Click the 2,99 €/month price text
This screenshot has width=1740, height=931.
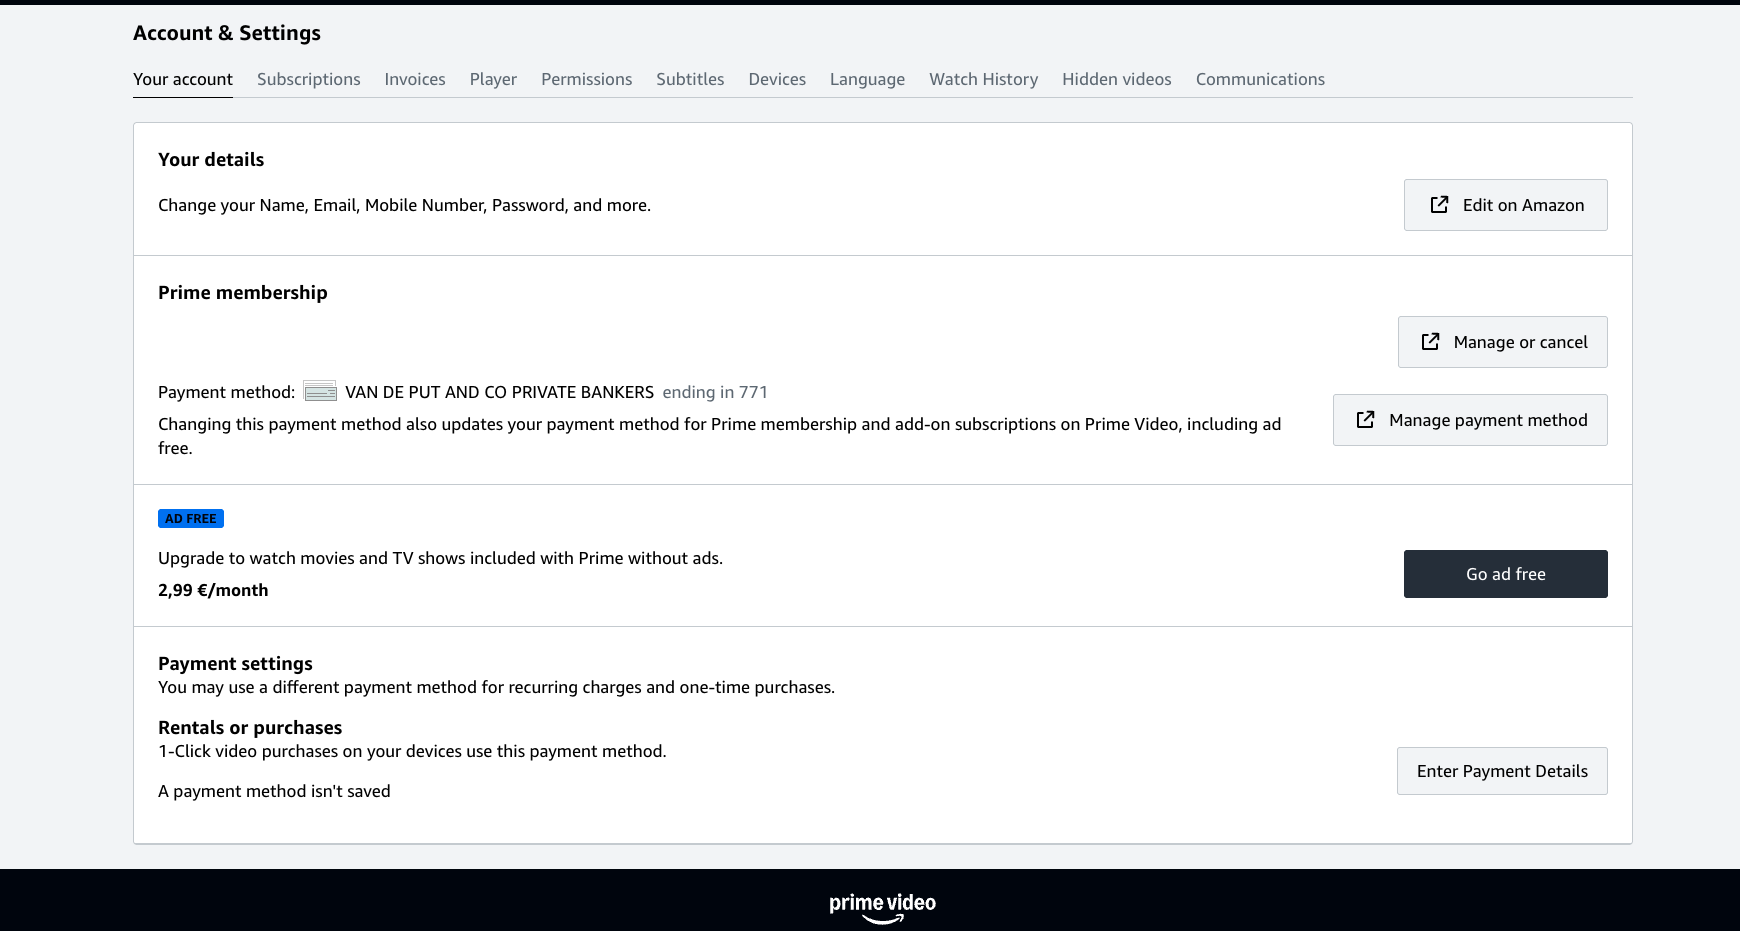click(x=213, y=590)
